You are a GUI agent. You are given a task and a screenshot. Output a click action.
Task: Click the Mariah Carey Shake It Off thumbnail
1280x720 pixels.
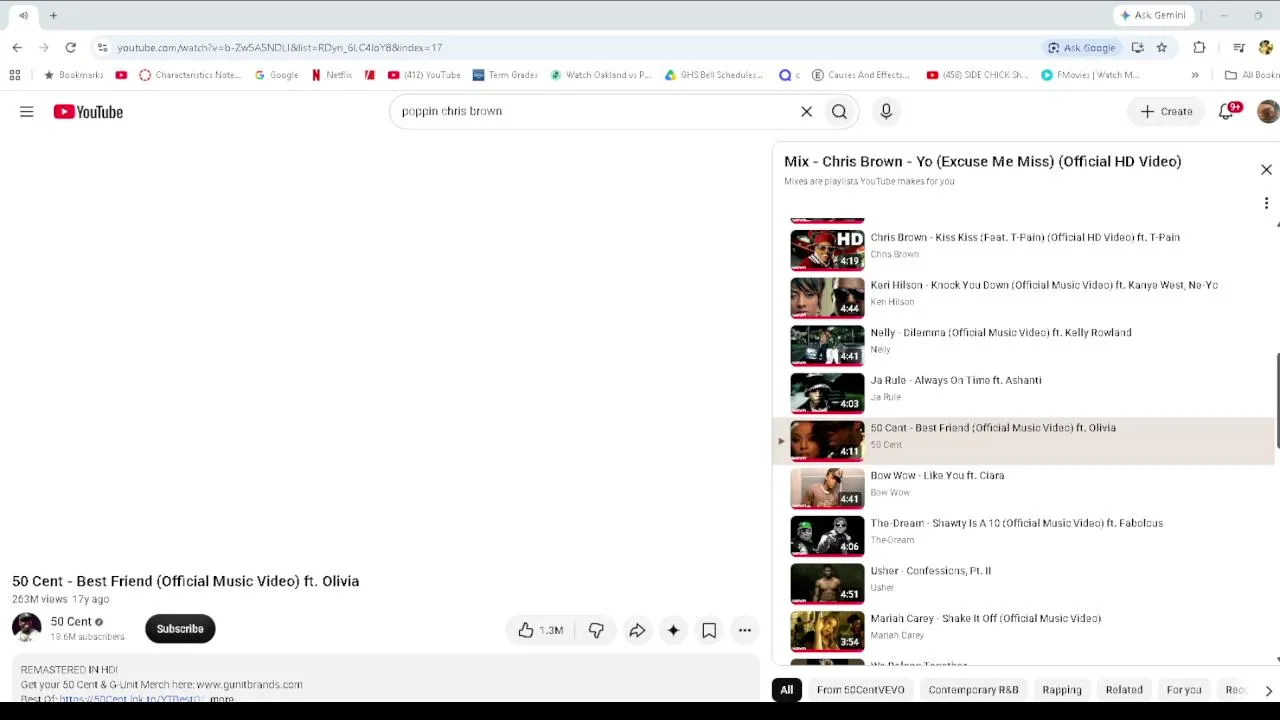(x=827, y=631)
